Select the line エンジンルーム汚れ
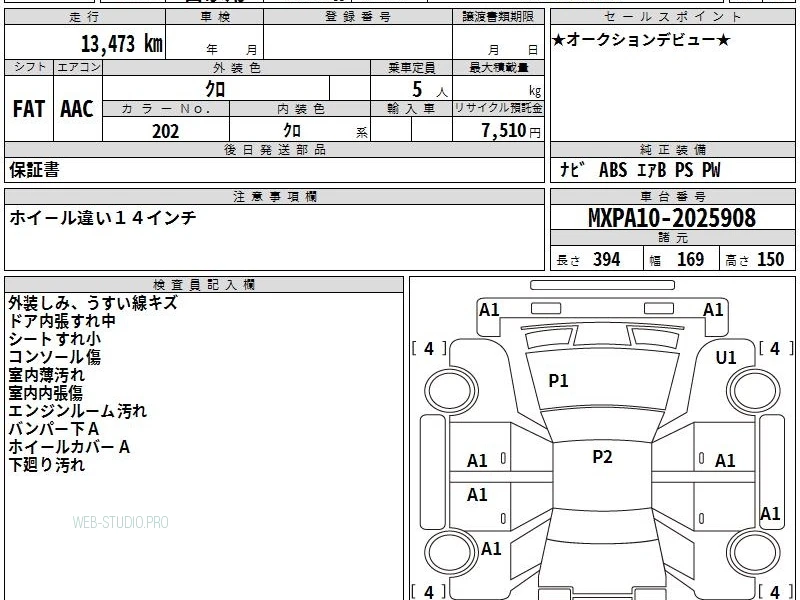This screenshot has width=800, height=600. point(78,411)
